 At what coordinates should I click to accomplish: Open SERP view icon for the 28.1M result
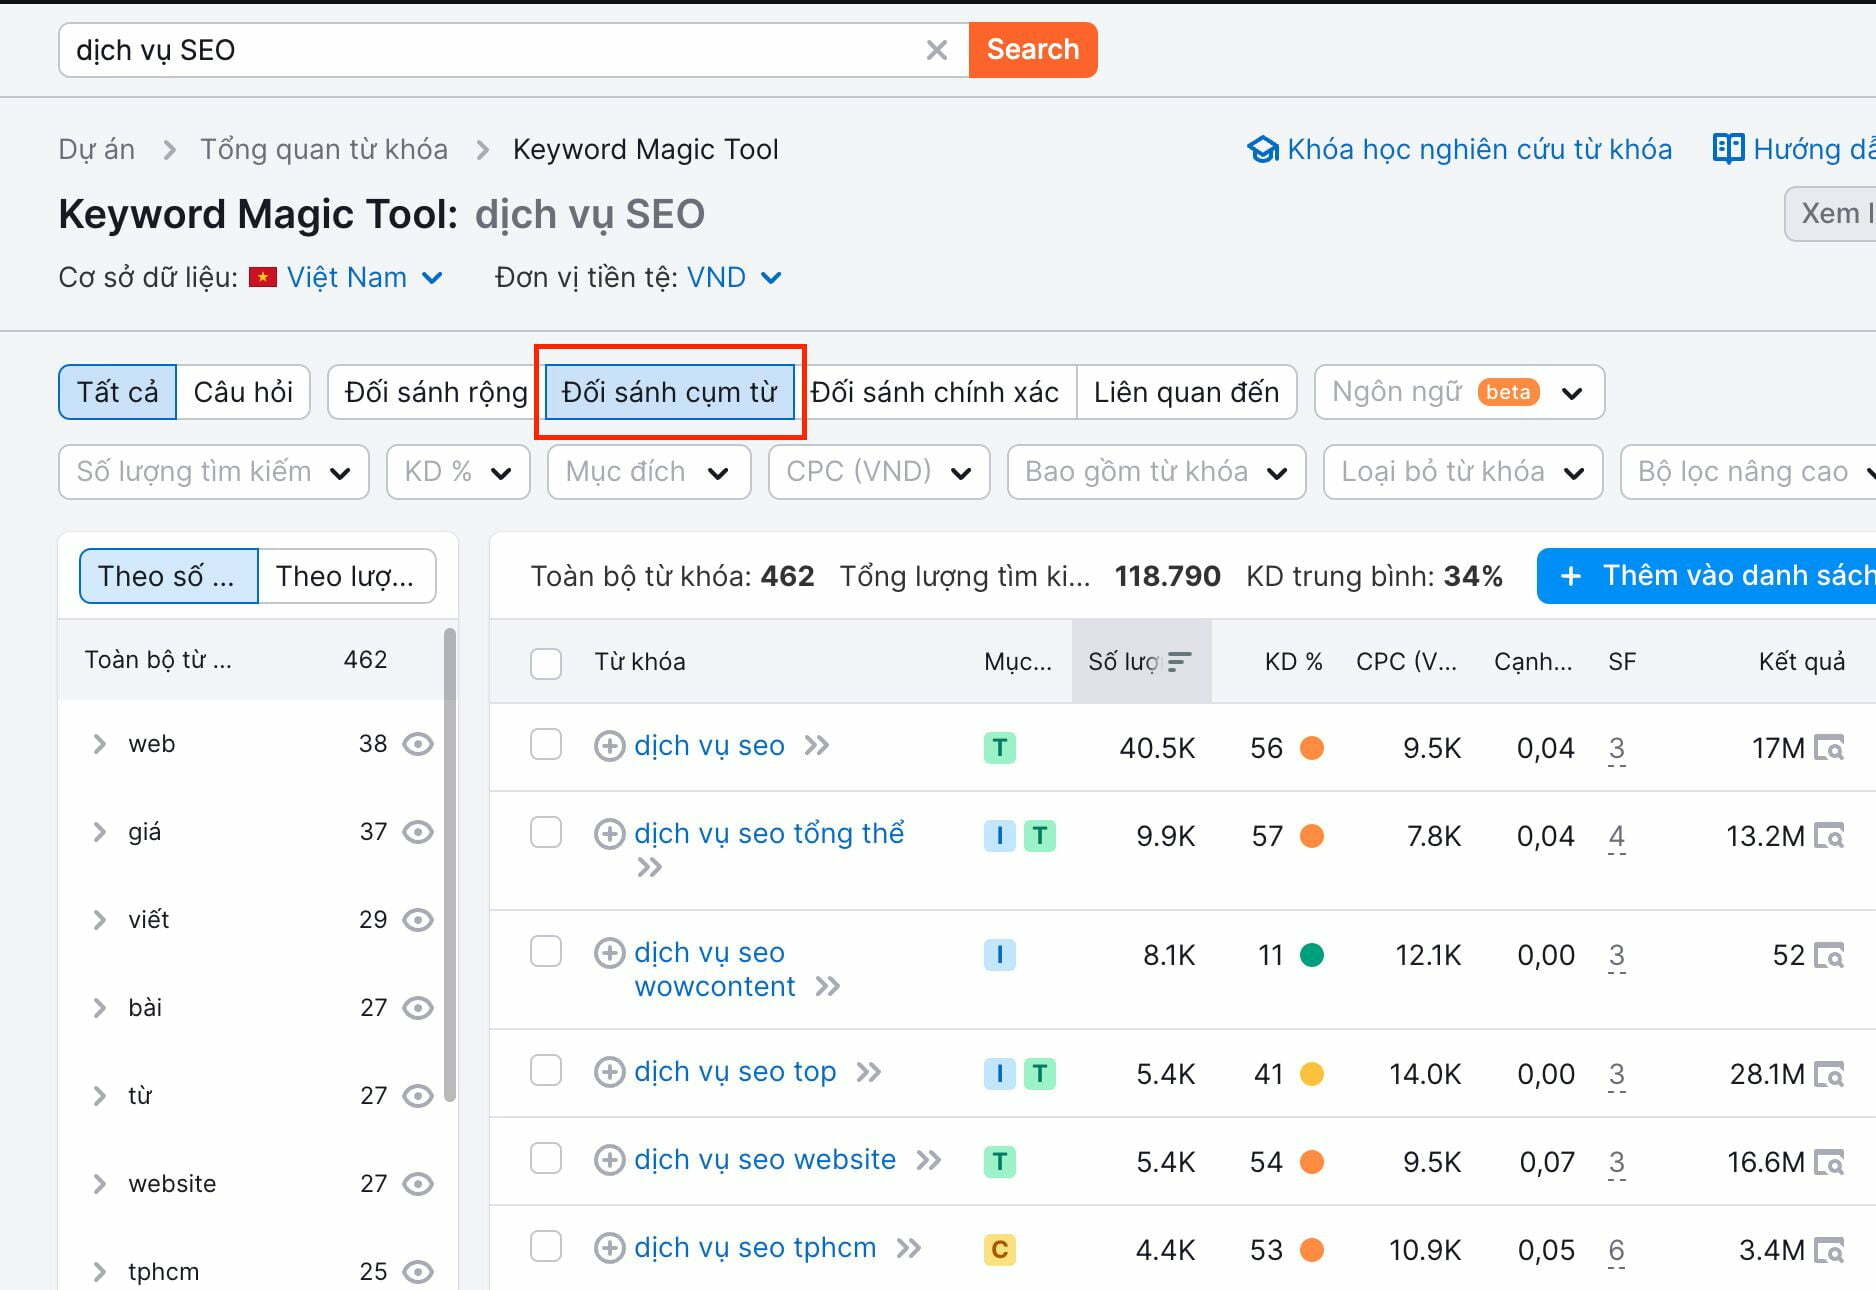tap(1829, 1074)
